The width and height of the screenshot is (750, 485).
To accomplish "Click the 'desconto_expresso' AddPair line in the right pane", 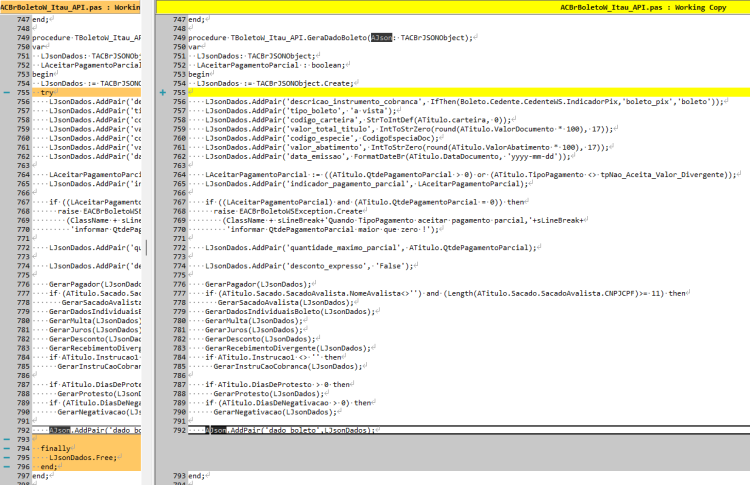I will pyautogui.click(x=309, y=265).
